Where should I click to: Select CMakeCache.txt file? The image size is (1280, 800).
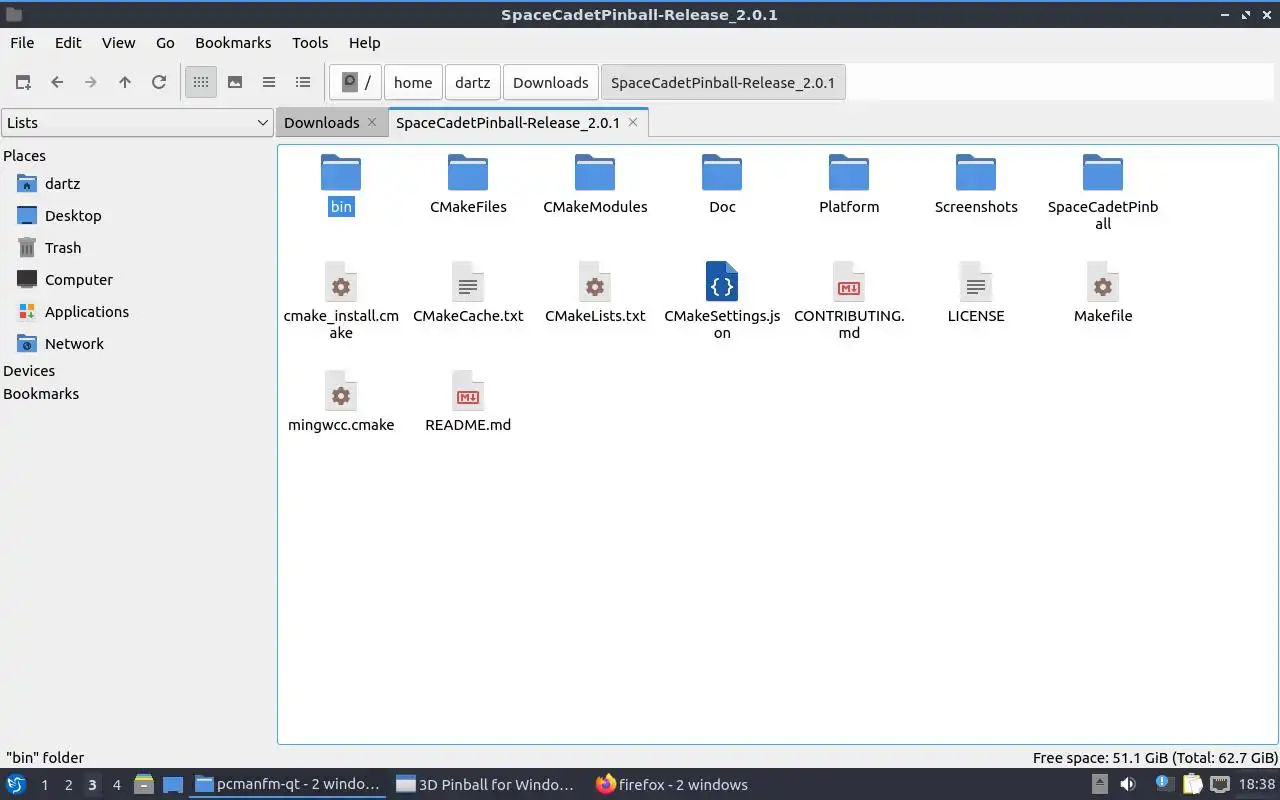point(468,293)
